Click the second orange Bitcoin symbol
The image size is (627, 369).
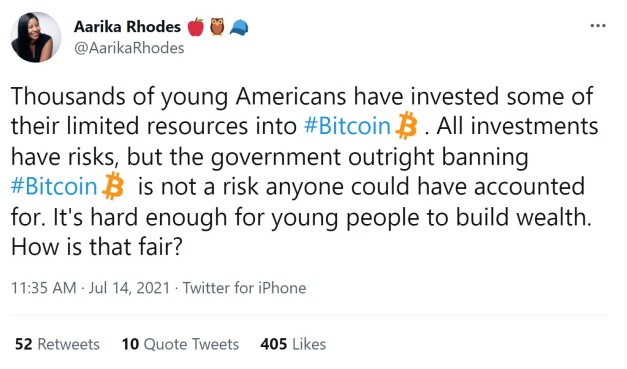coord(113,186)
